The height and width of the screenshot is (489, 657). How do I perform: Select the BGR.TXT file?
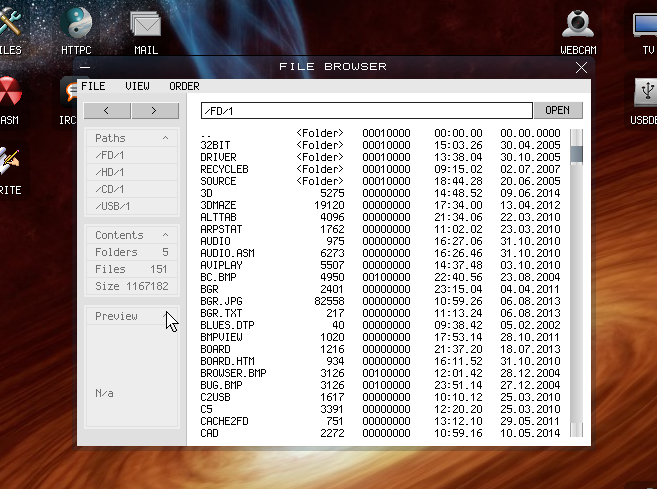pyautogui.click(x=380, y=313)
